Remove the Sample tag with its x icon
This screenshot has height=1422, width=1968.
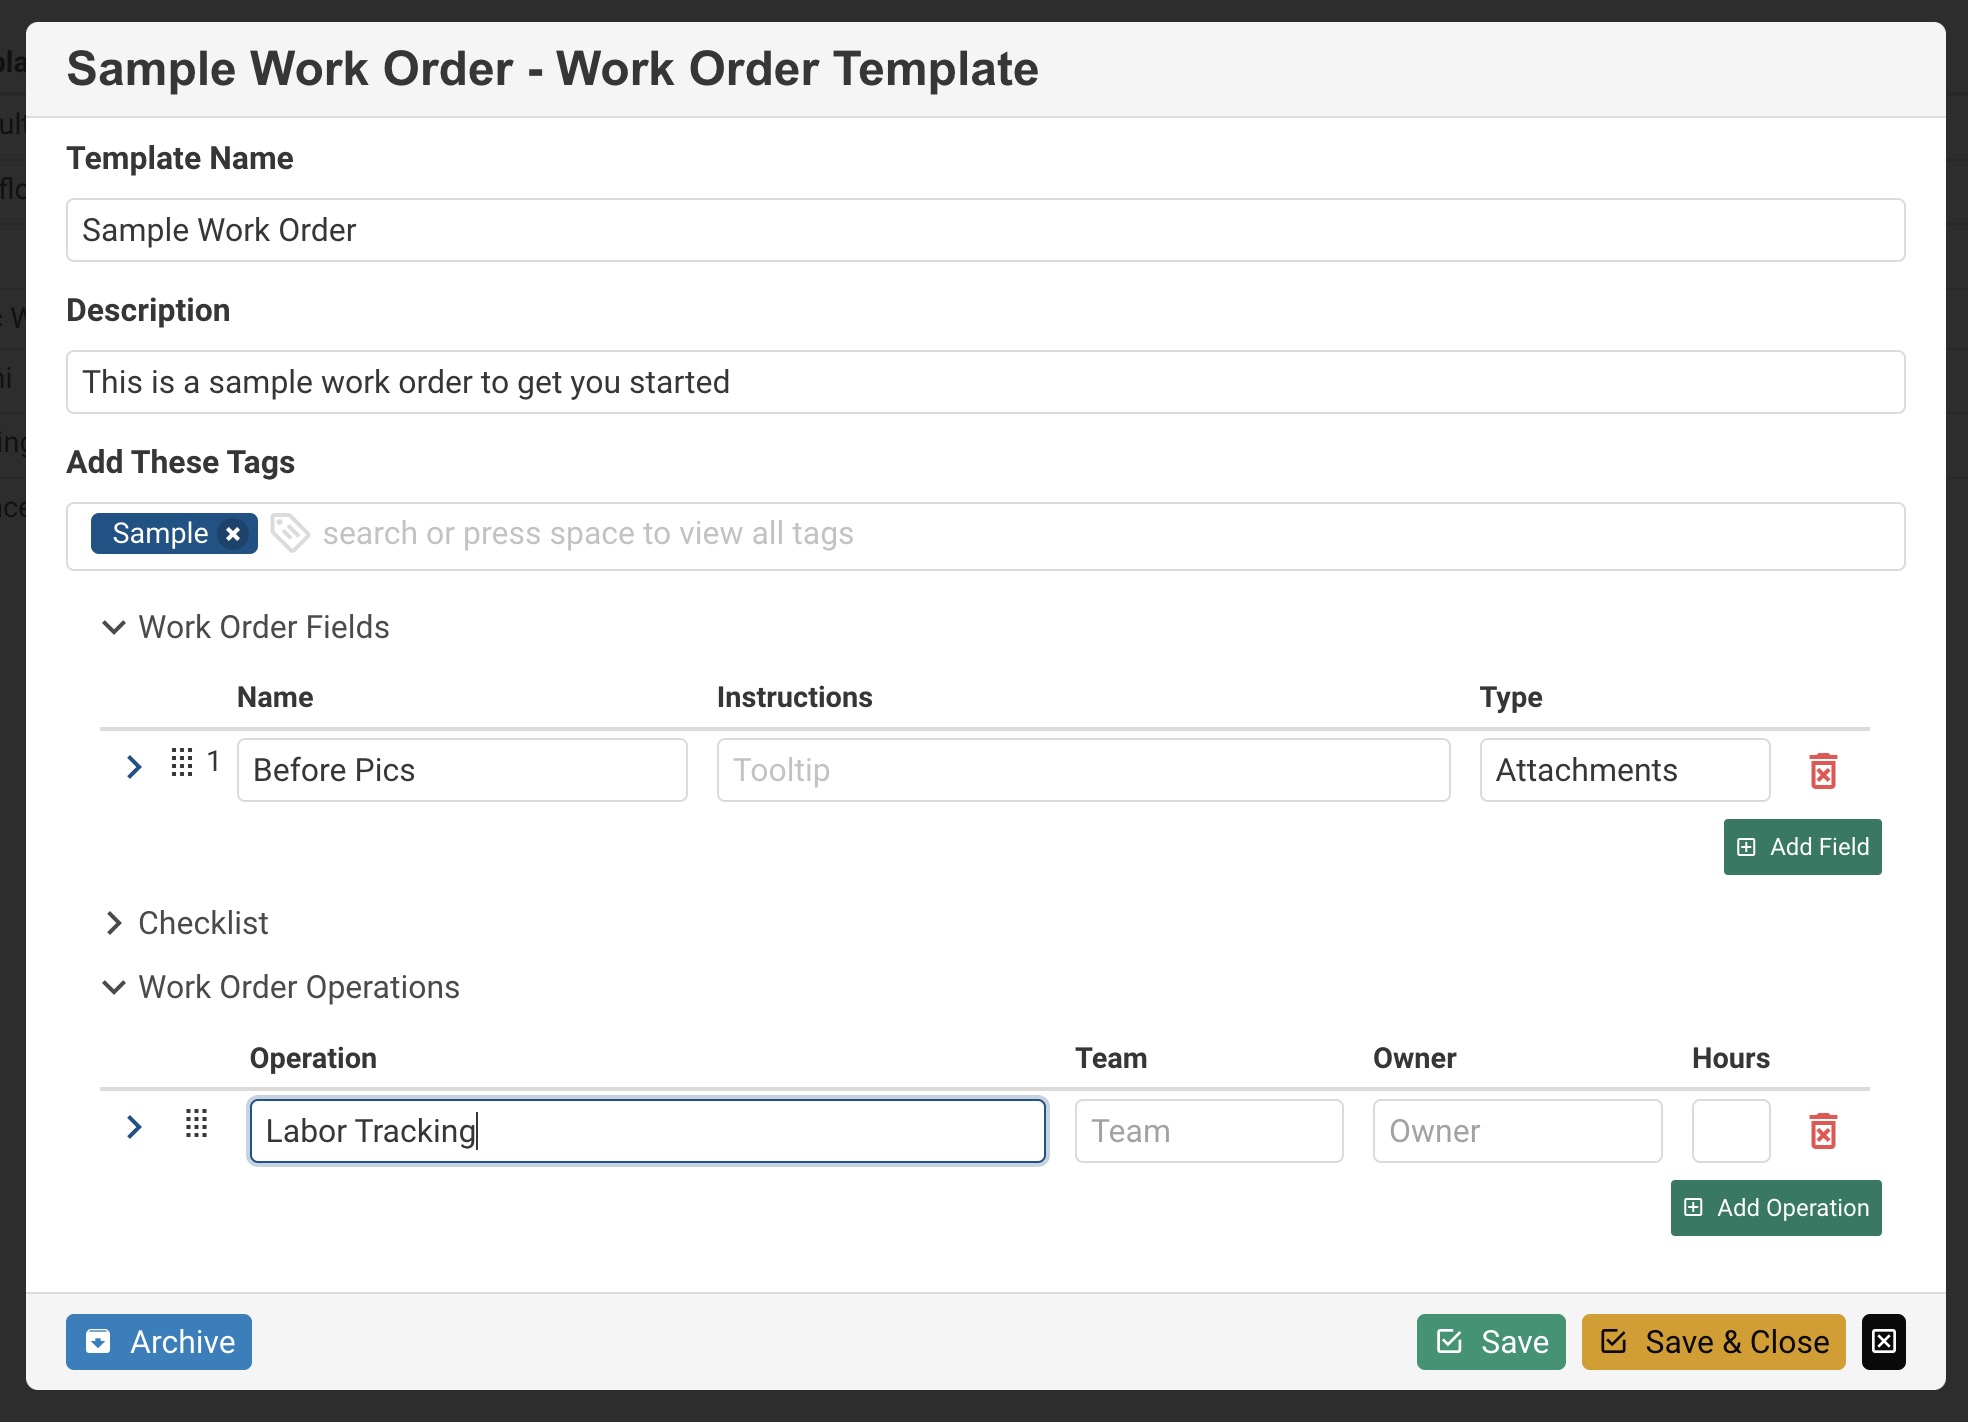point(233,534)
